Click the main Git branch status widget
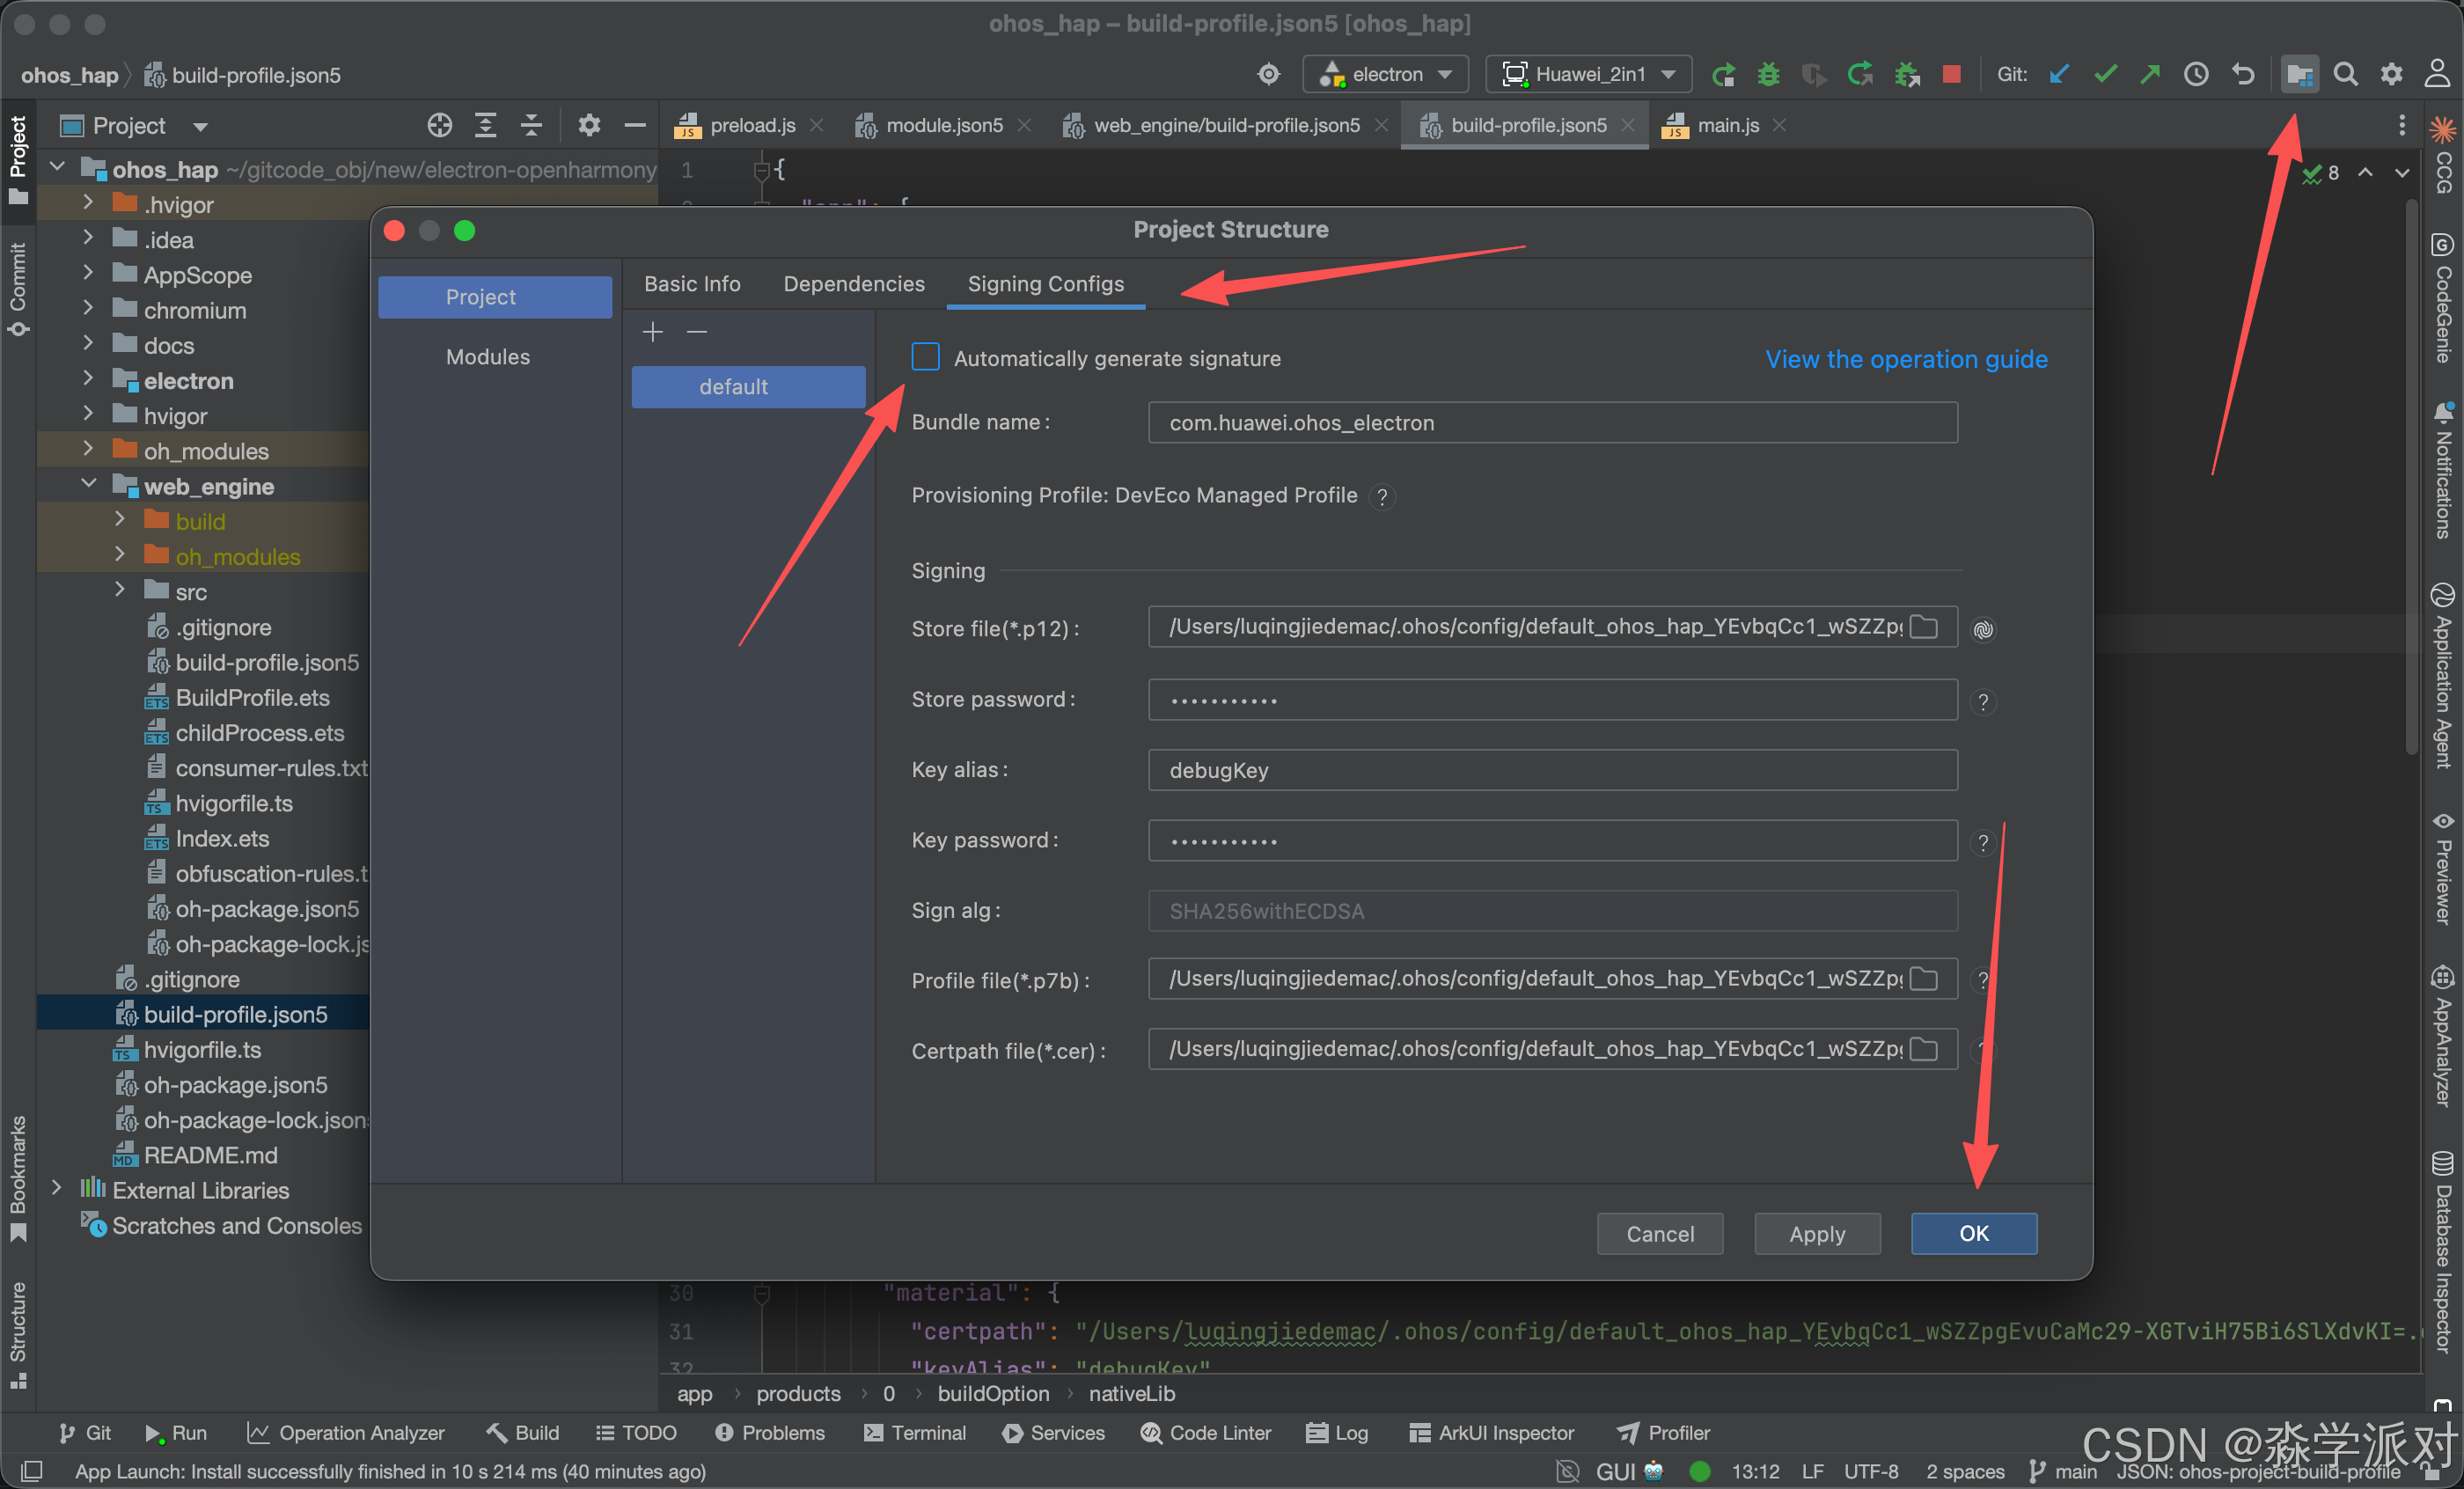This screenshot has height=1489, width=2464. 2062,1471
